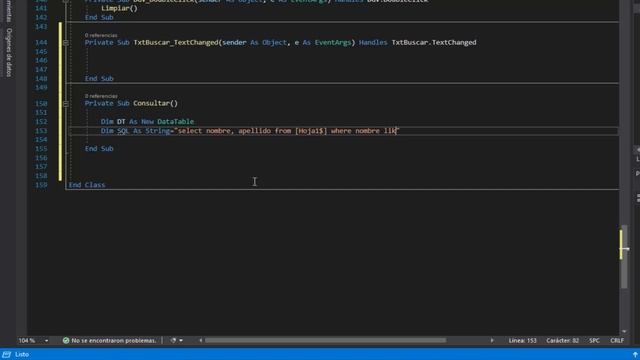Click the vertical scrollbar thumb
Viewport: 640px width, 360px height.
coord(624,256)
